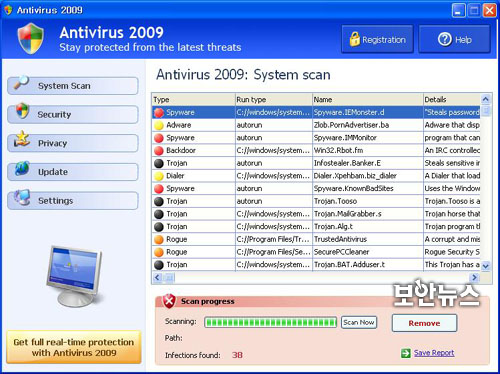This screenshot has width=500, height=374.
Task: Click the star icon beside Privacy
Action: point(22,139)
